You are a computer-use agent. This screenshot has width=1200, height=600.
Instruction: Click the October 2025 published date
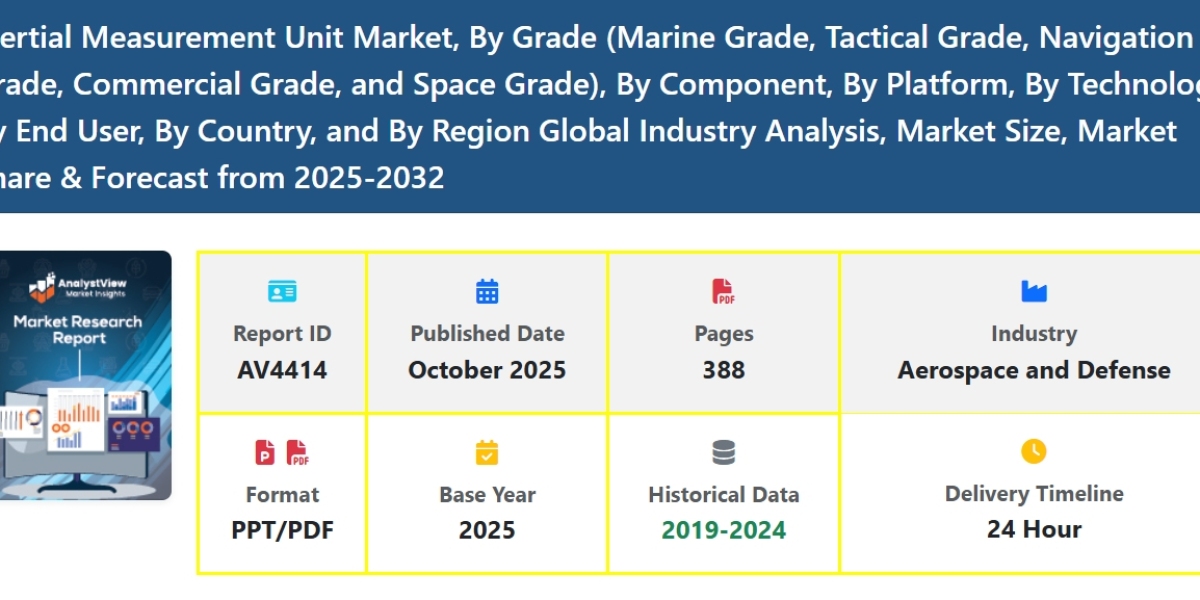coord(487,370)
